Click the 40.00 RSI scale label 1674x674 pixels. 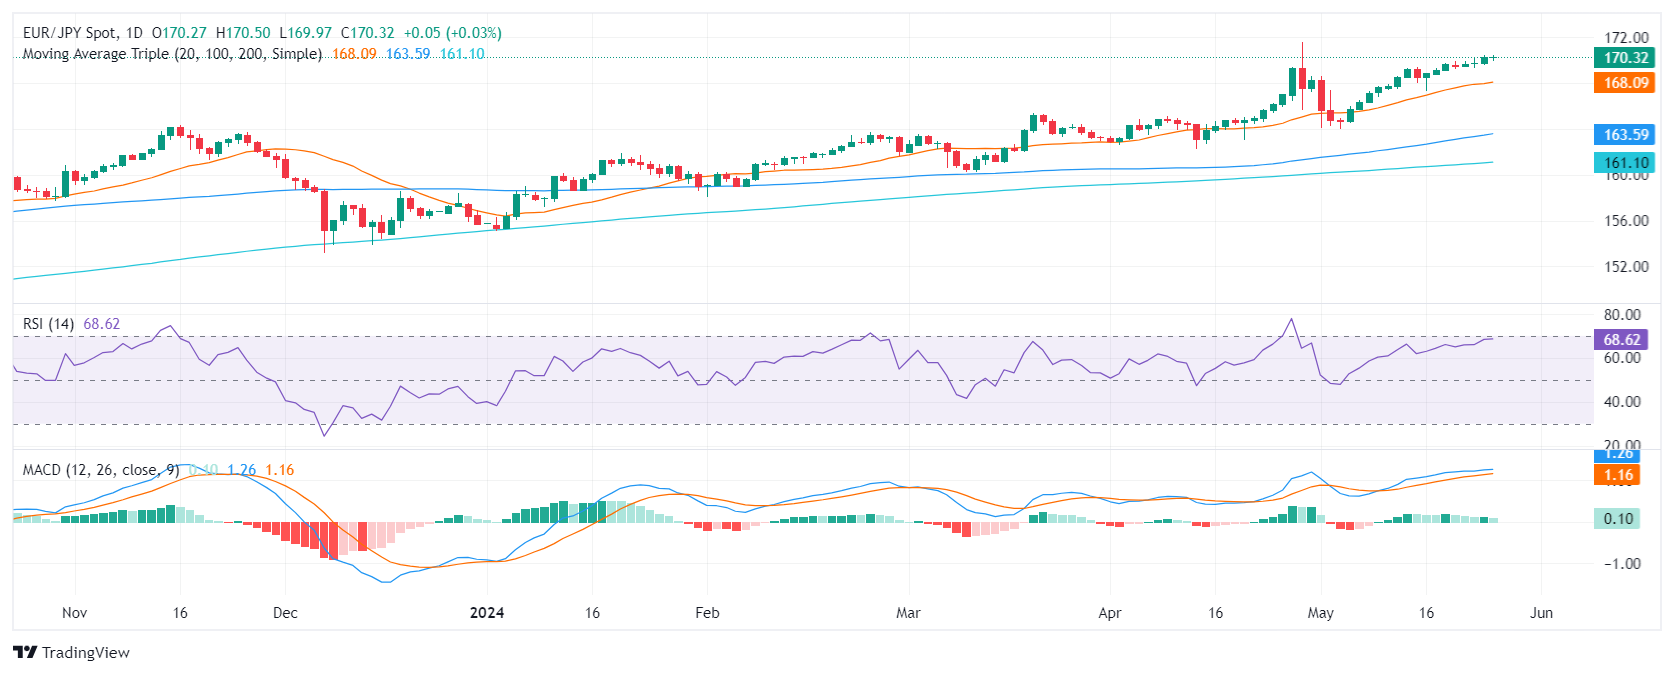coord(1622,402)
